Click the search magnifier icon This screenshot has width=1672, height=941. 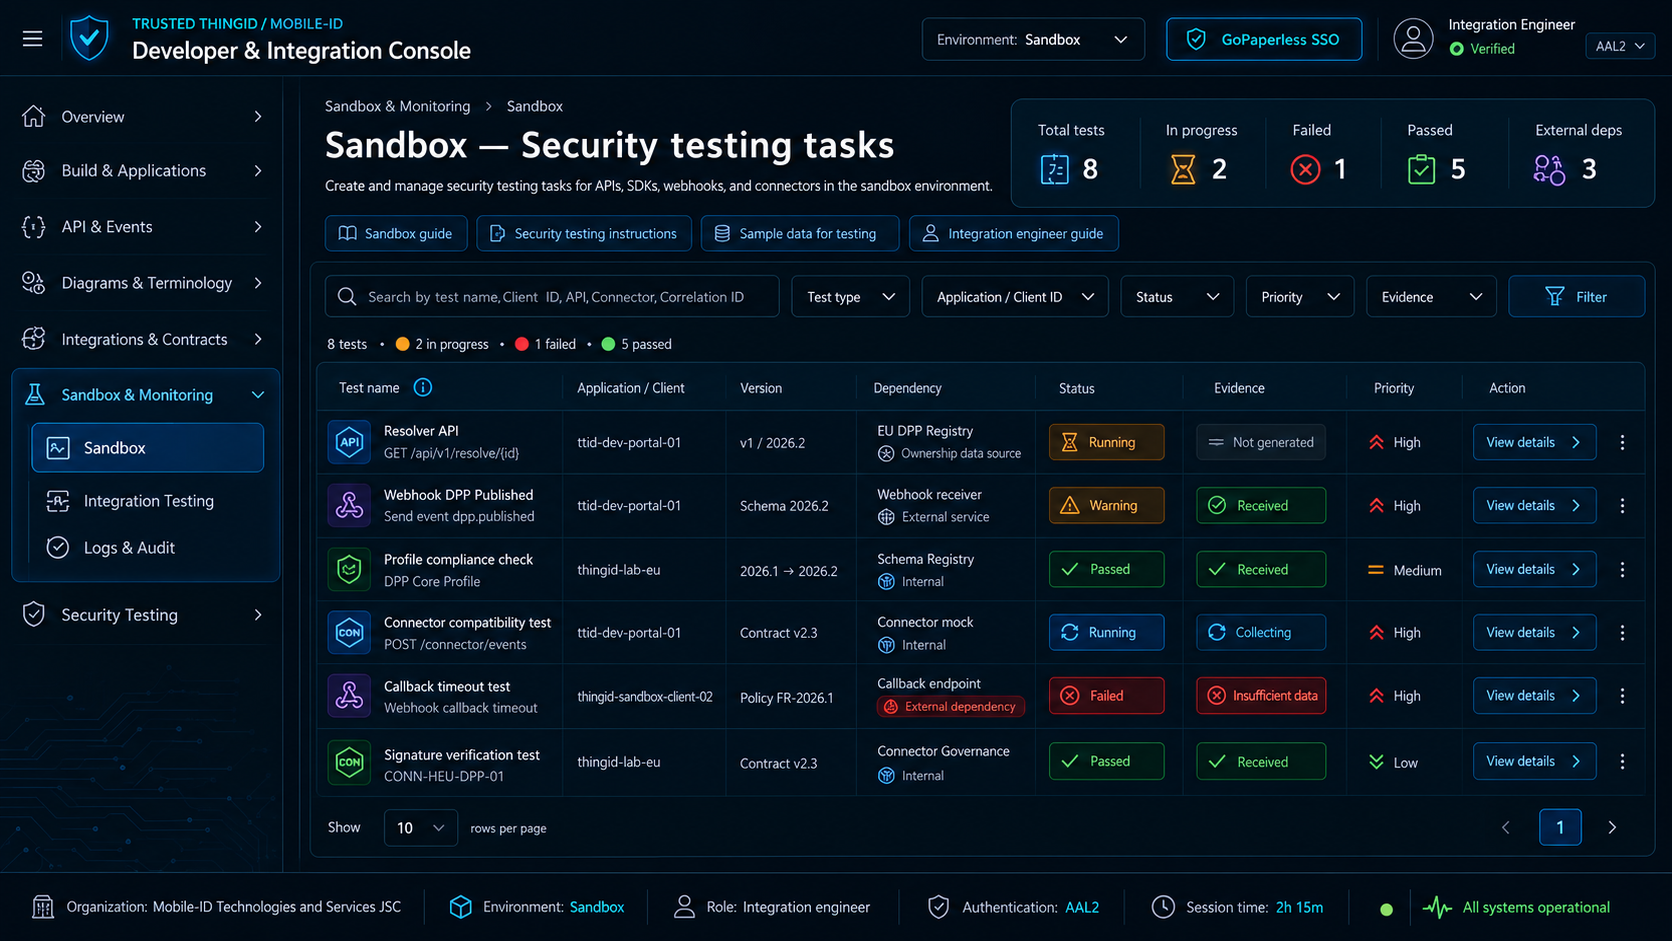(x=347, y=297)
